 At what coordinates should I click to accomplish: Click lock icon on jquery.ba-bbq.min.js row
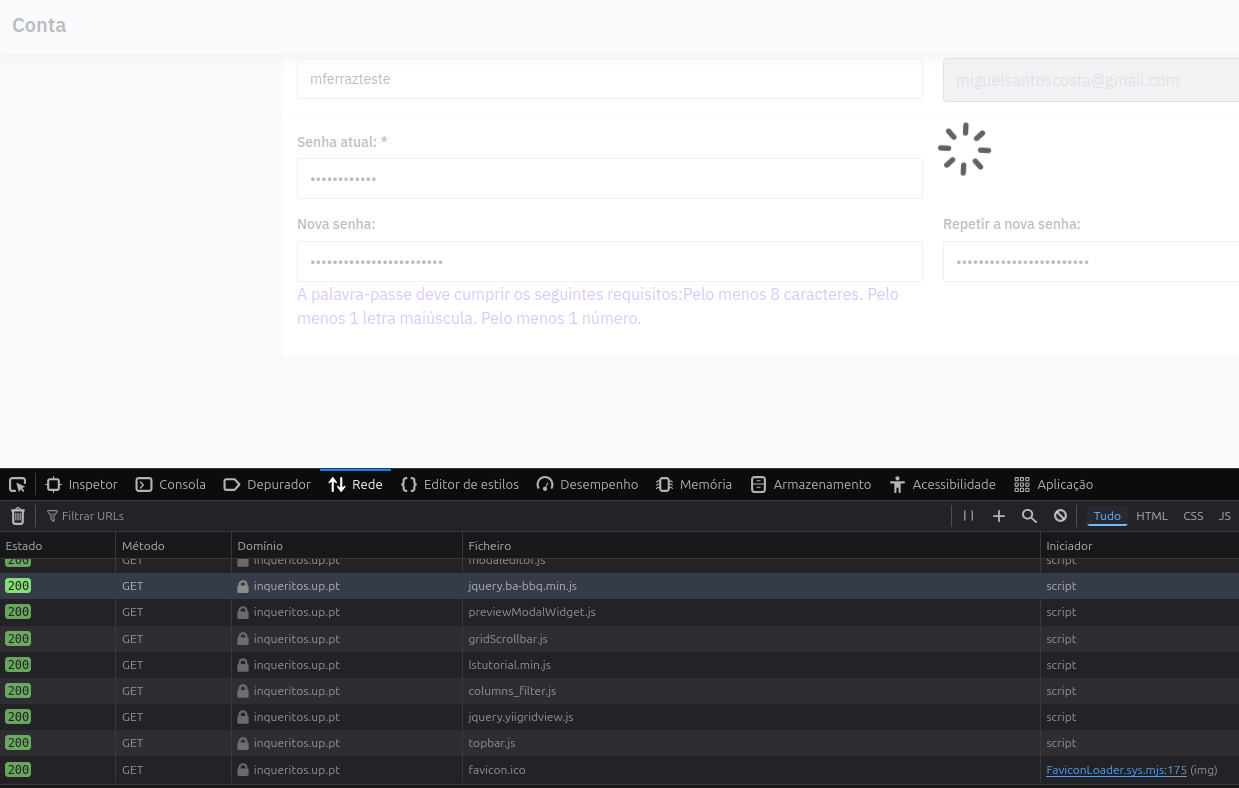coord(242,586)
